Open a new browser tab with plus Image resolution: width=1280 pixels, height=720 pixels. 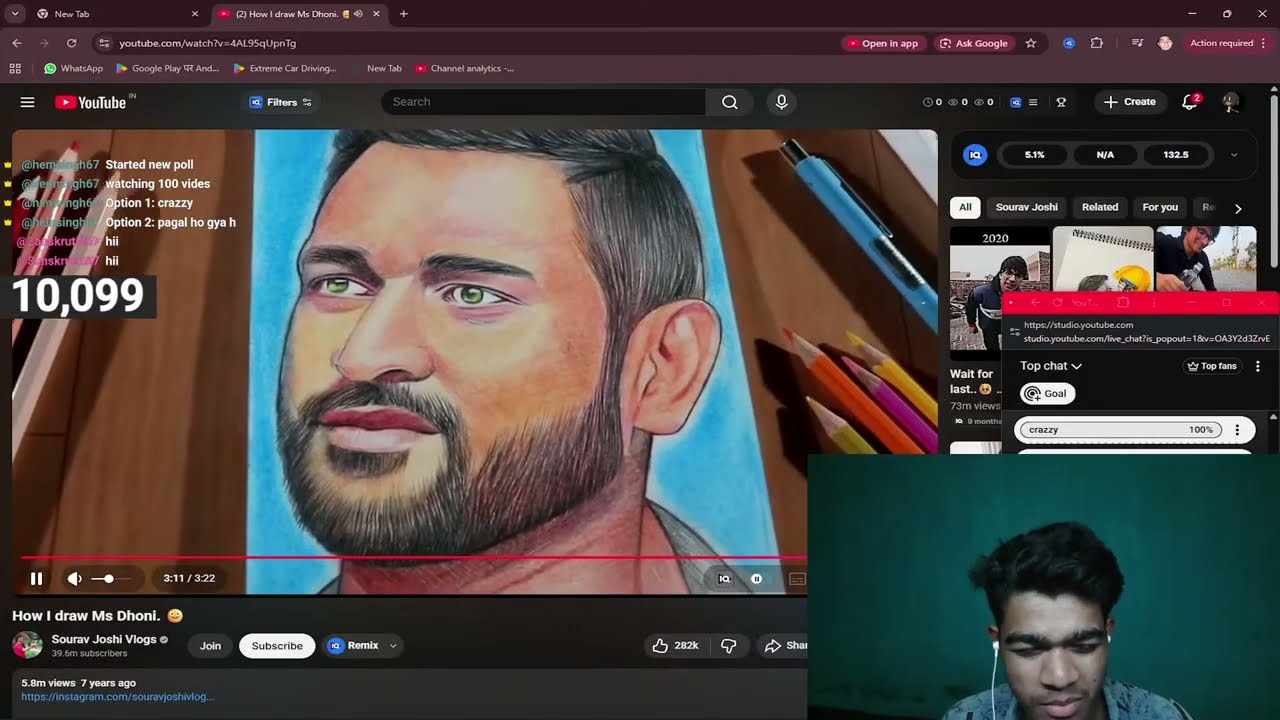(x=404, y=14)
